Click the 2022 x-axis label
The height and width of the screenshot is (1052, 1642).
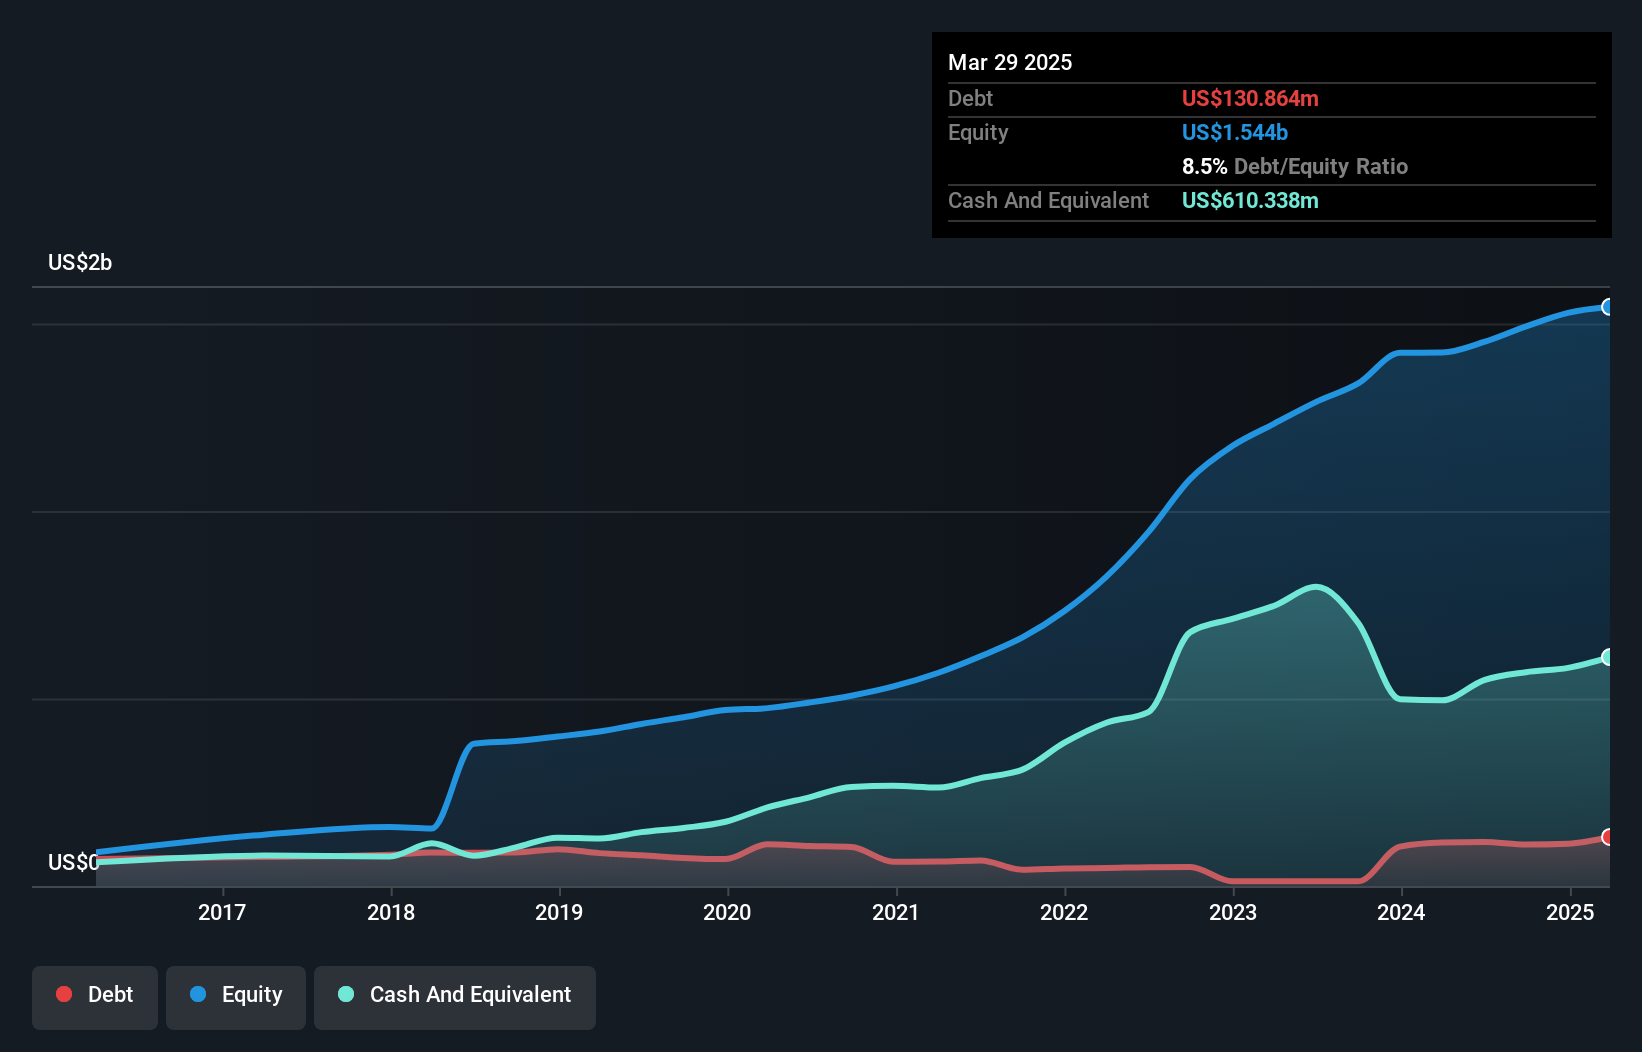[x=1064, y=912]
